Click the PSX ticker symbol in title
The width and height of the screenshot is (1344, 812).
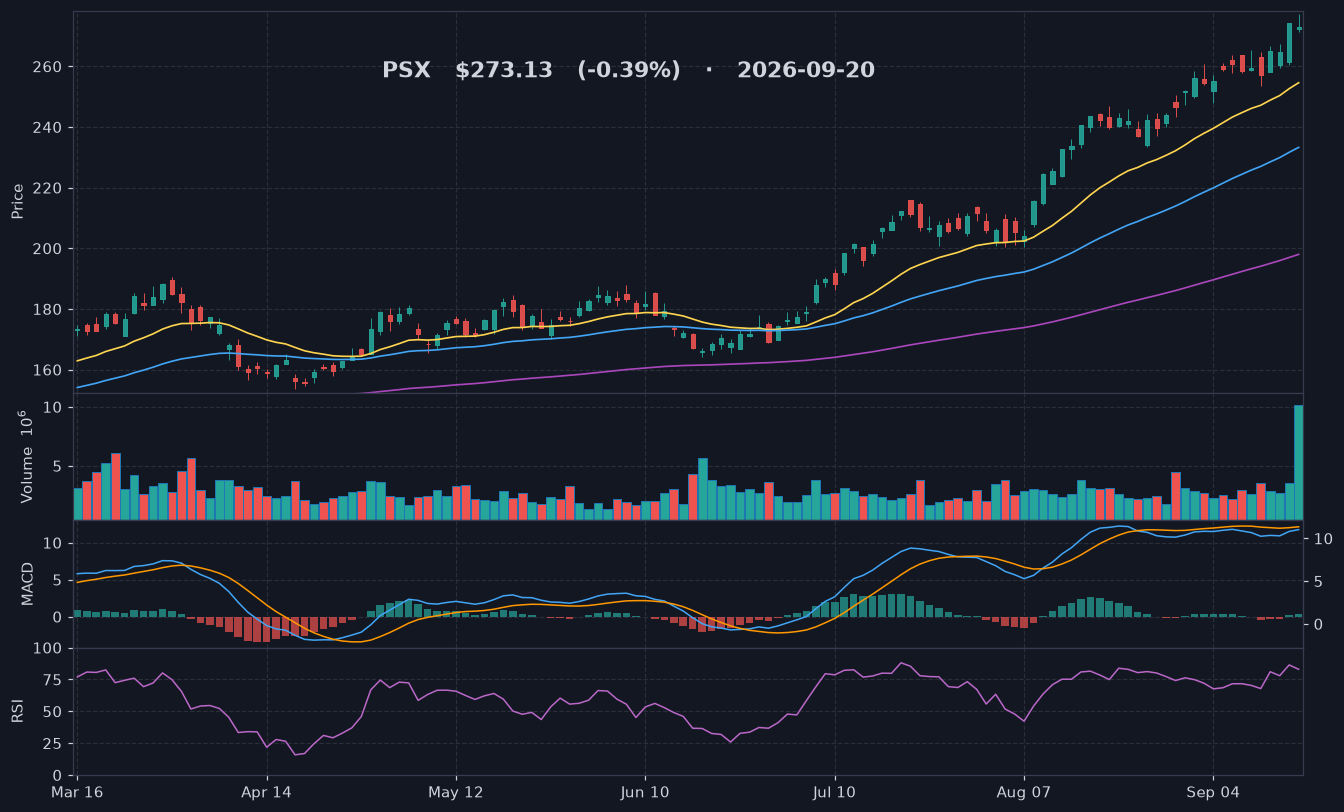(406, 70)
